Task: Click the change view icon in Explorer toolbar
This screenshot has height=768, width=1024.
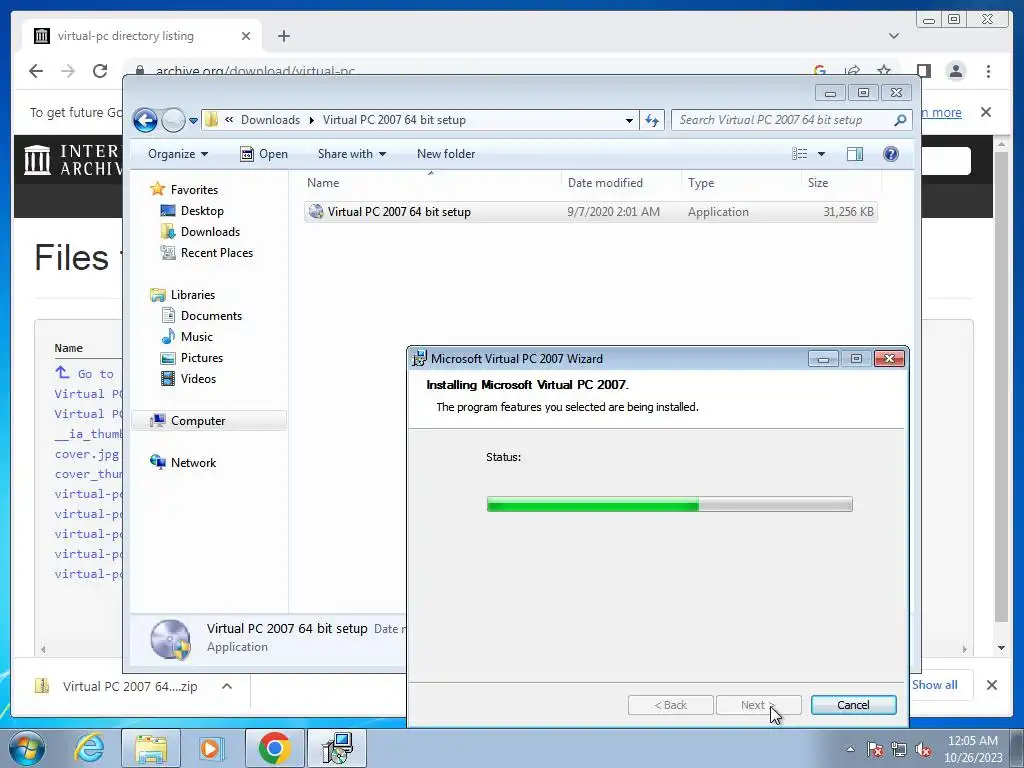Action: (x=800, y=154)
